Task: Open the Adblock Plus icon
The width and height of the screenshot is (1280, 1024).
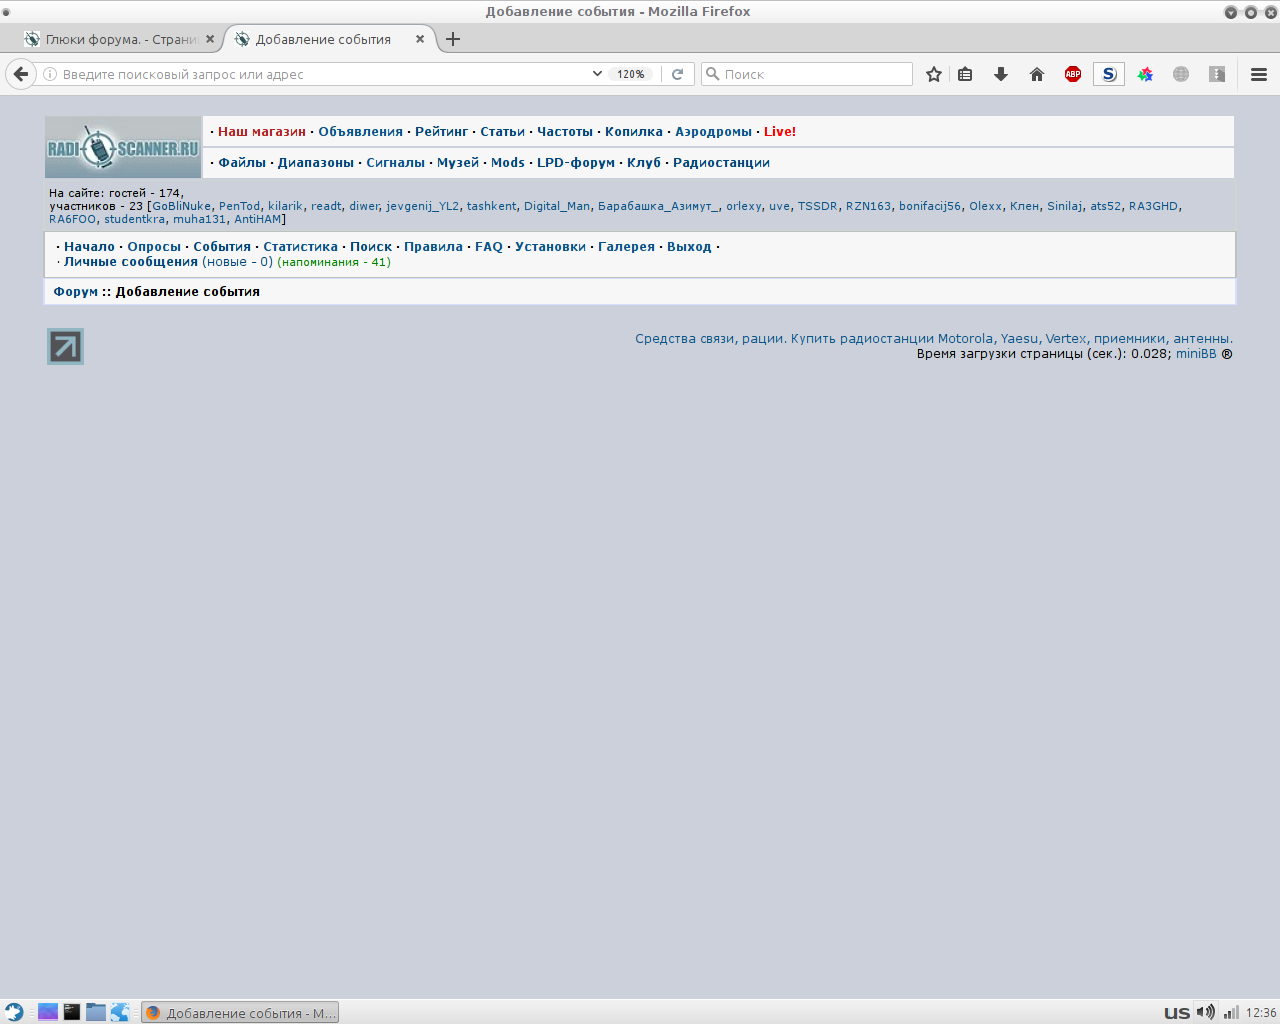Action: click(1073, 74)
